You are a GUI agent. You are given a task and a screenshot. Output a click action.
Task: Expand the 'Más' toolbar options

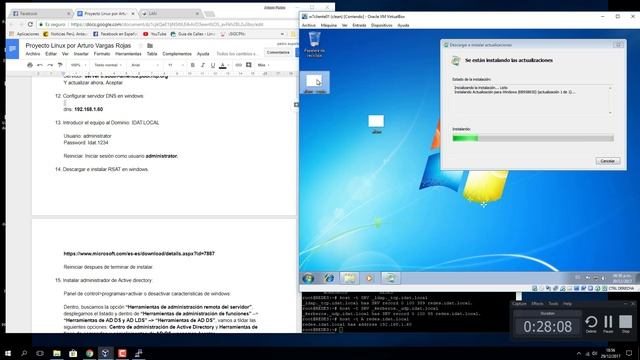point(263,65)
